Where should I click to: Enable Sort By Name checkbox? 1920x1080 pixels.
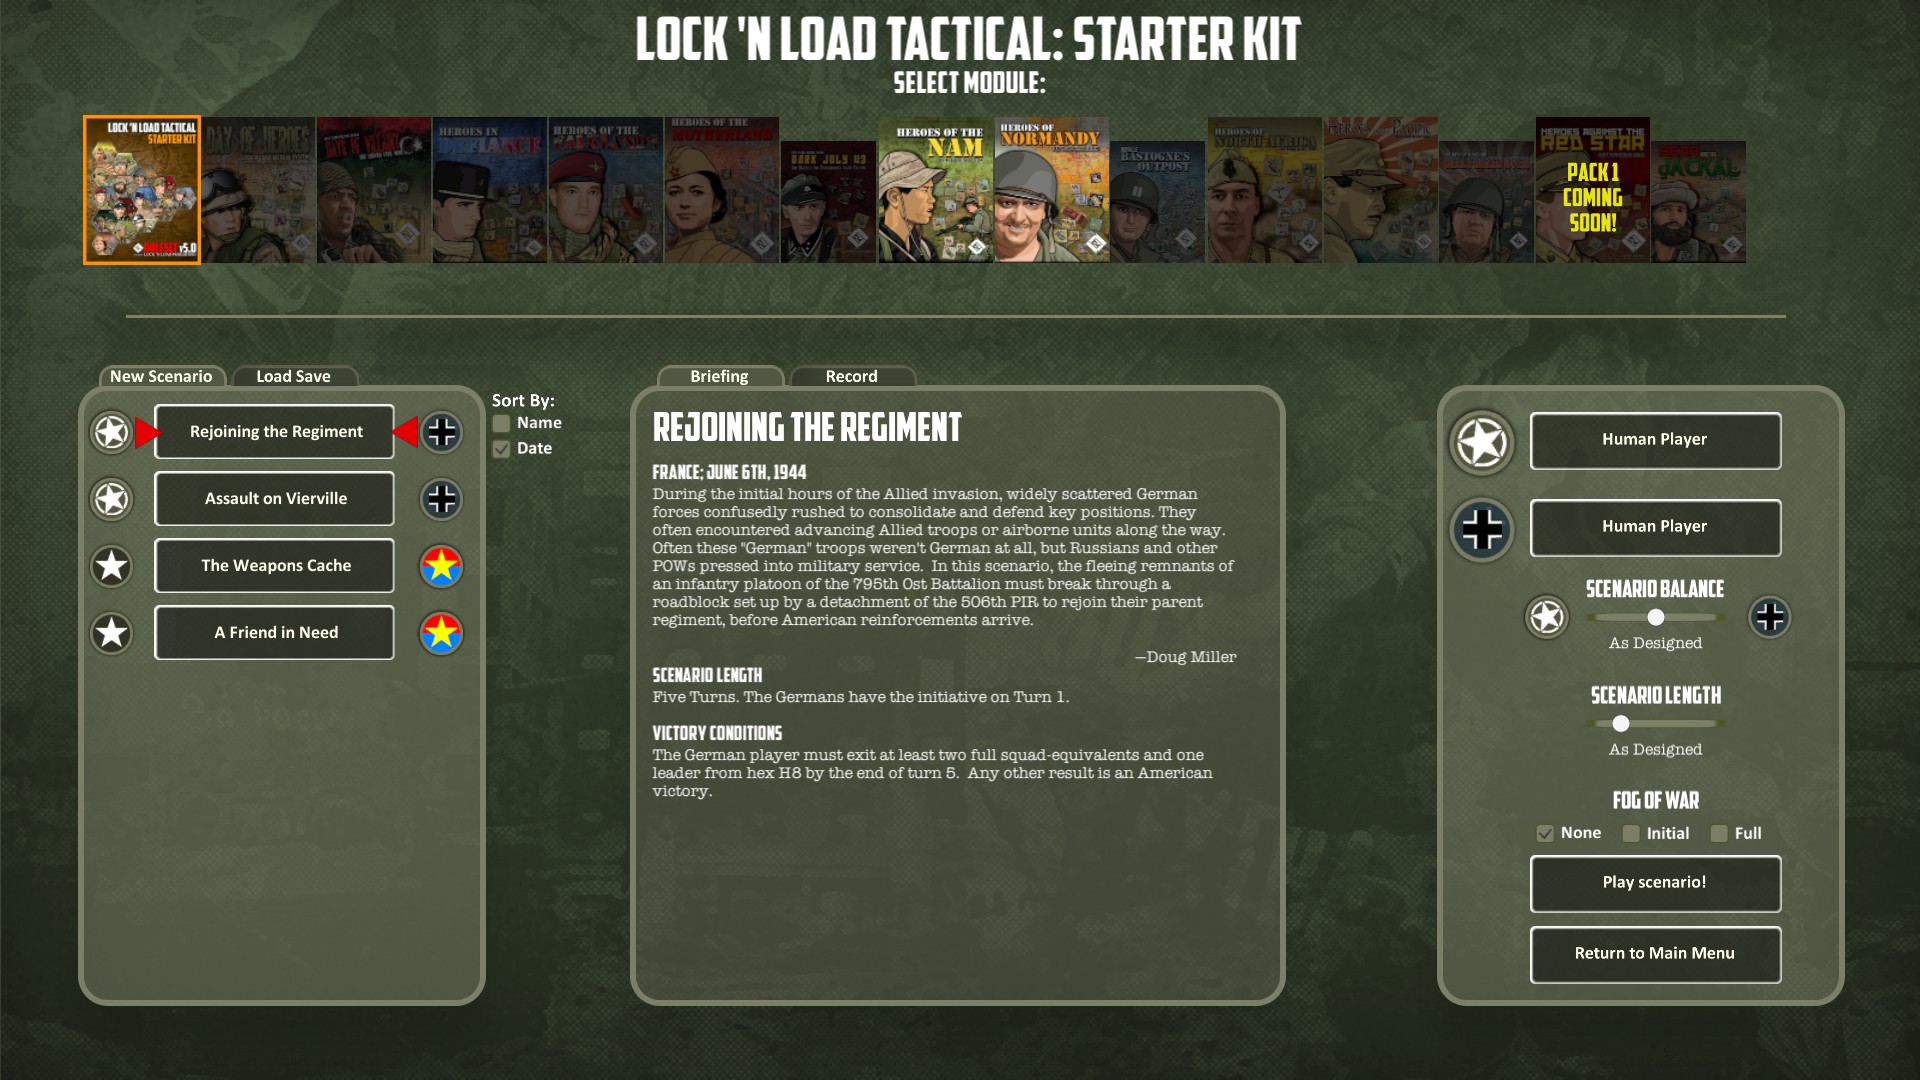point(501,423)
